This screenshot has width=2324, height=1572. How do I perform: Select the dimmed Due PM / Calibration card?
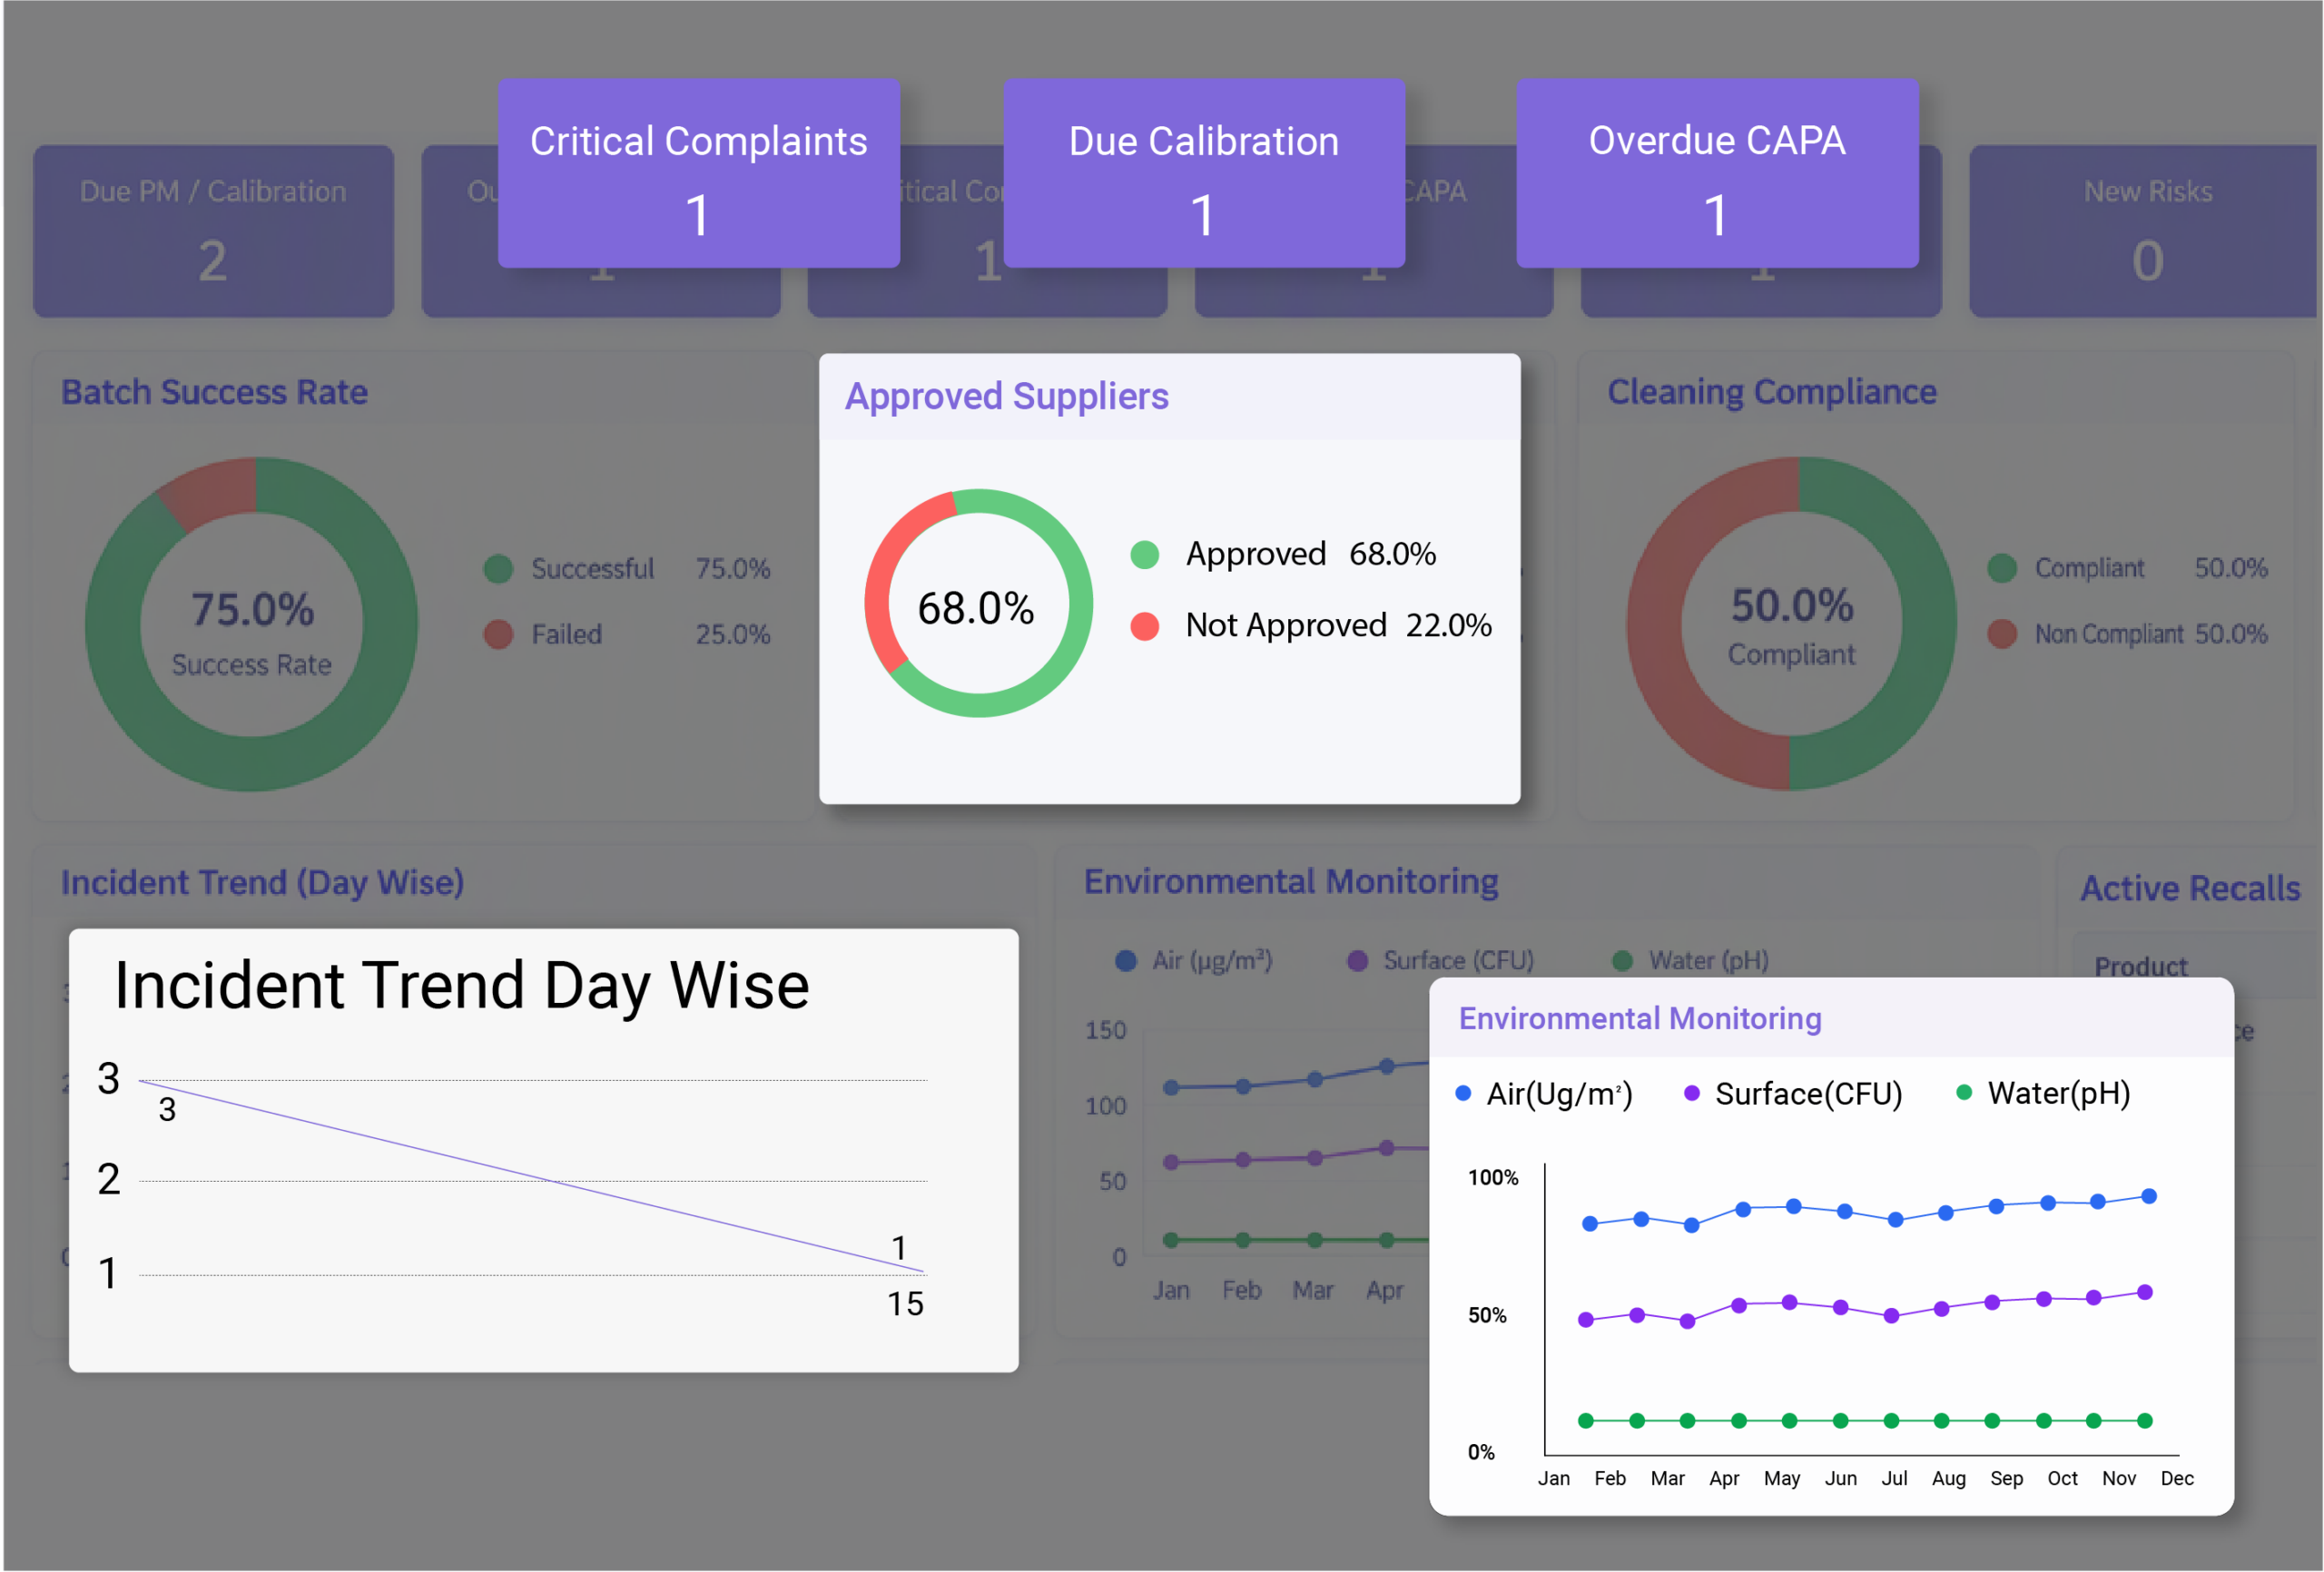[x=213, y=231]
